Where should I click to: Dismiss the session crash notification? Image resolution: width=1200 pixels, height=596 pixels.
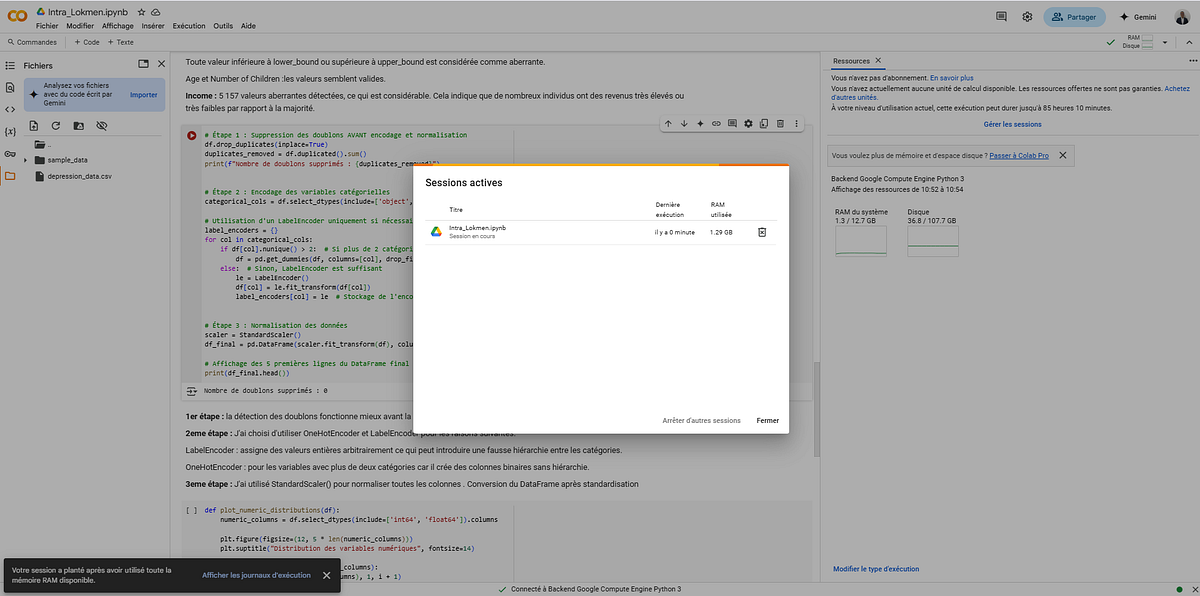pos(326,575)
